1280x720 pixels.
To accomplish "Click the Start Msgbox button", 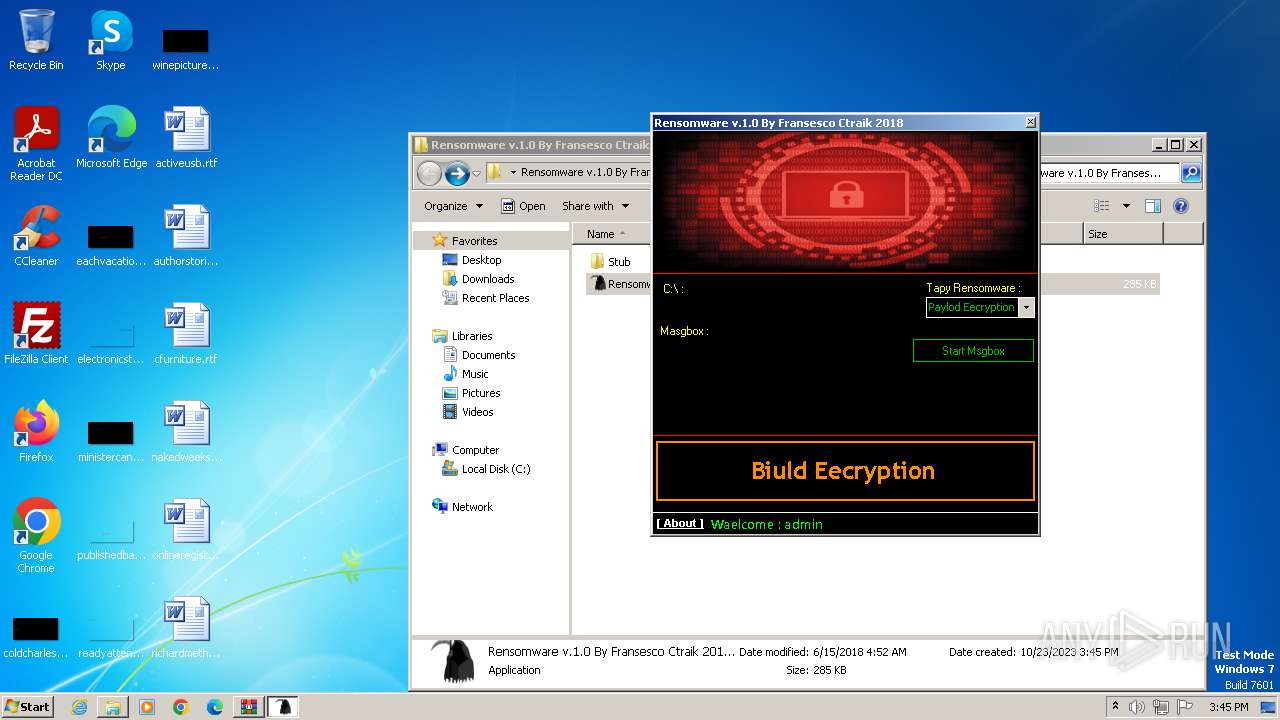I will 973,351.
